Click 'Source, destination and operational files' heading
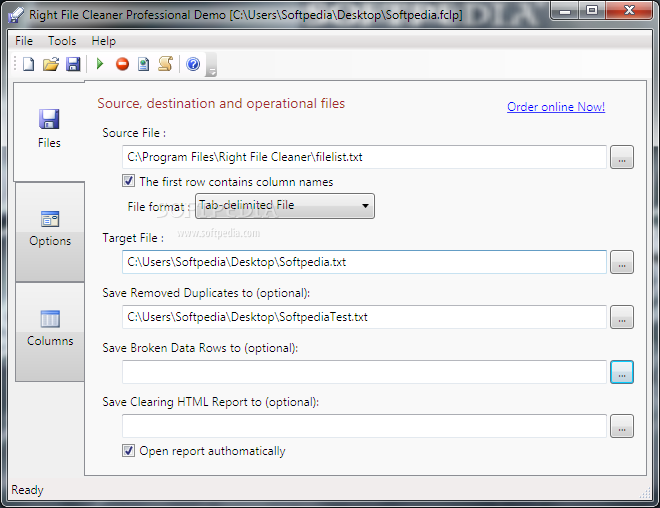Image resolution: width=660 pixels, height=508 pixels. click(x=221, y=104)
